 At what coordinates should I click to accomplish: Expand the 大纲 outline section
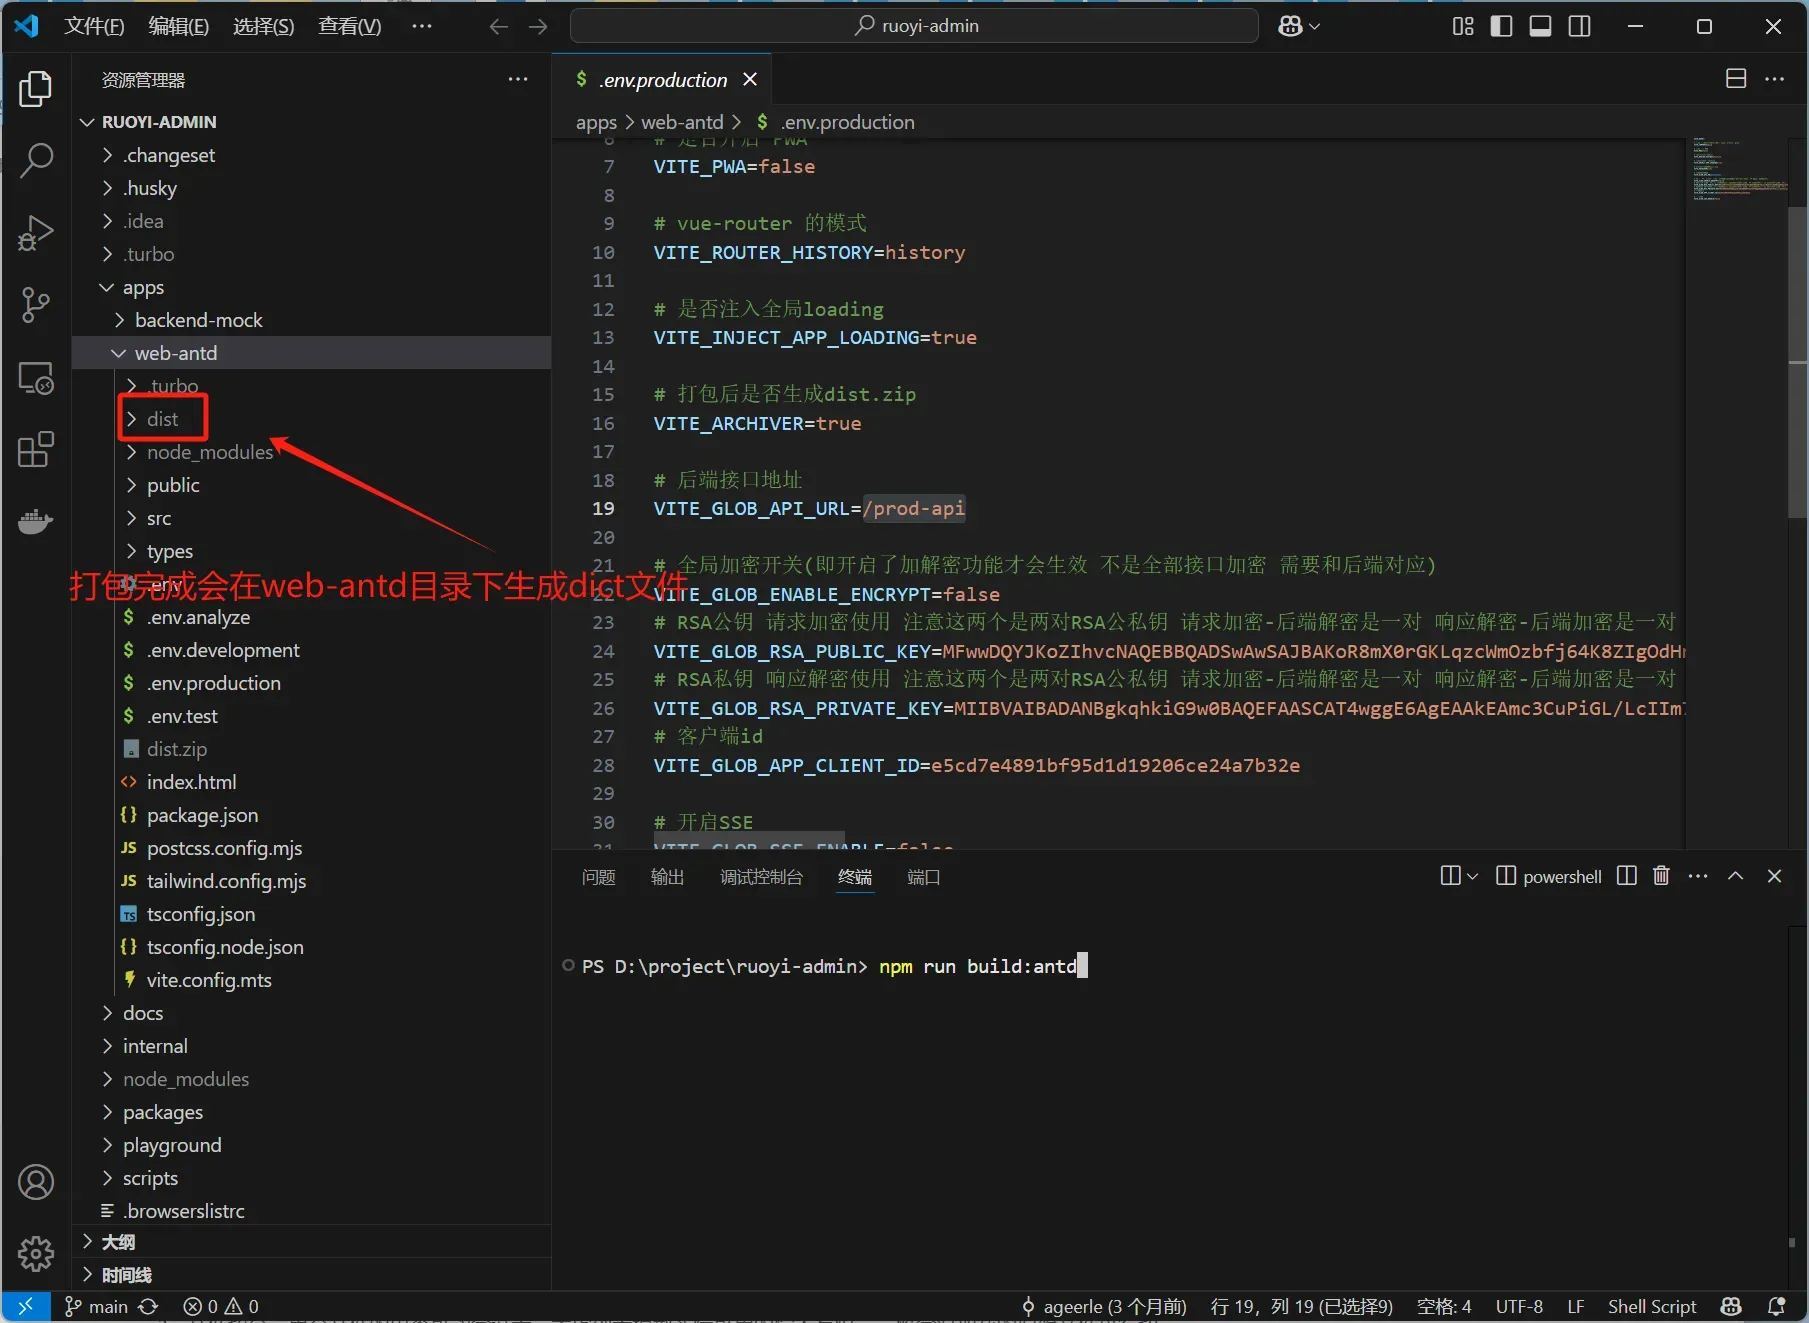(118, 1242)
